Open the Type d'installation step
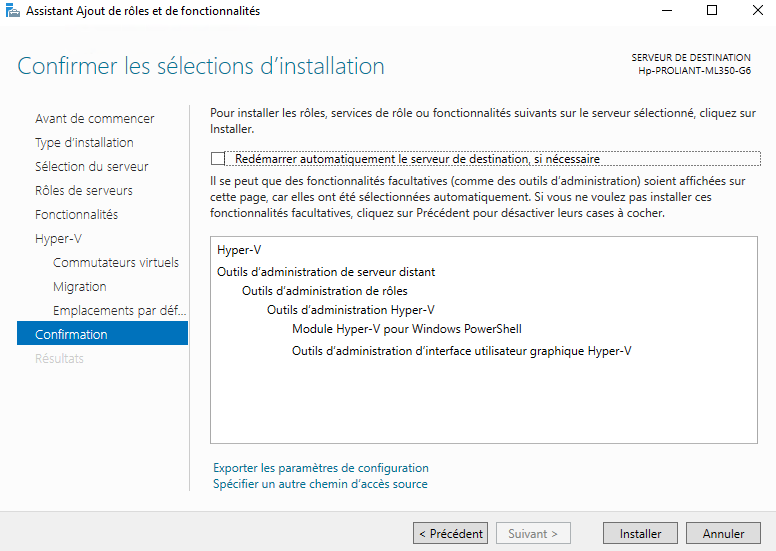The width and height of the screenshot is (776, 551). (x=84, y=143)
